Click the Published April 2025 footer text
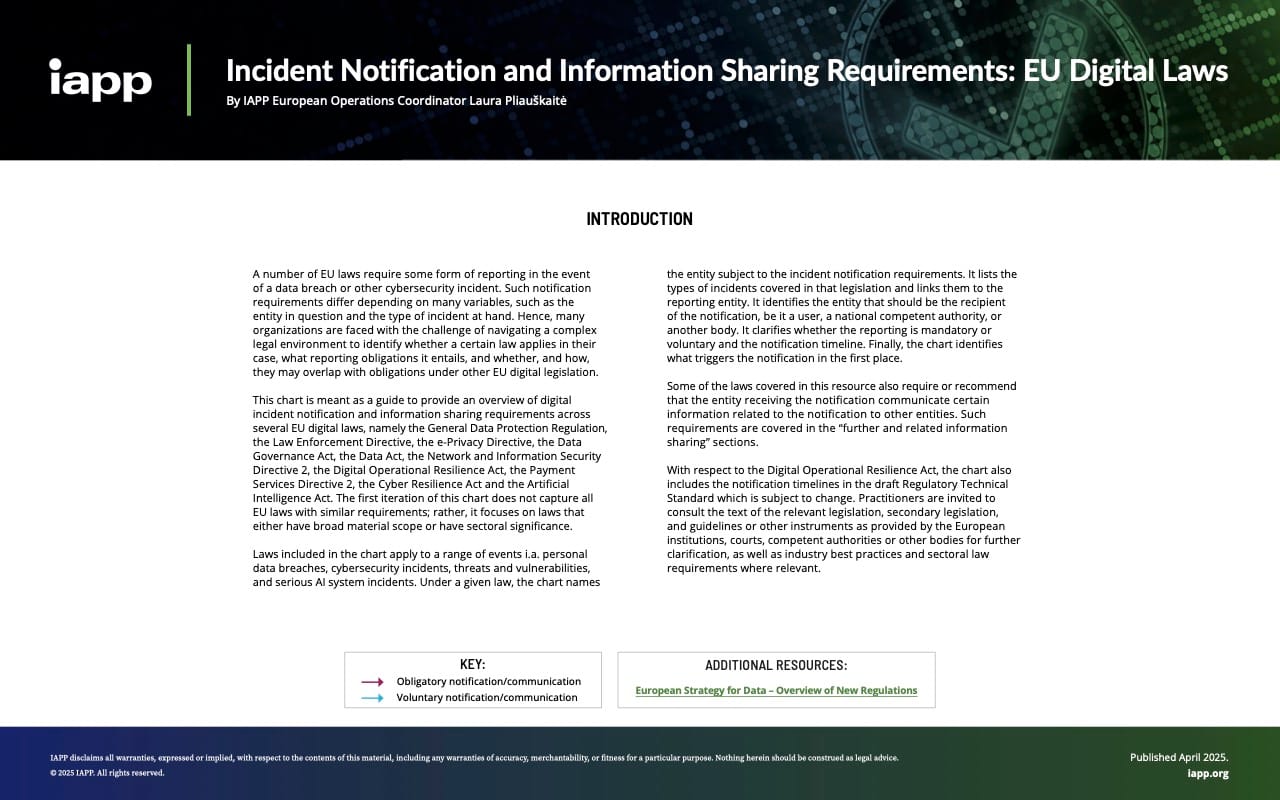1280x800 pixels. pos(1180,757)
